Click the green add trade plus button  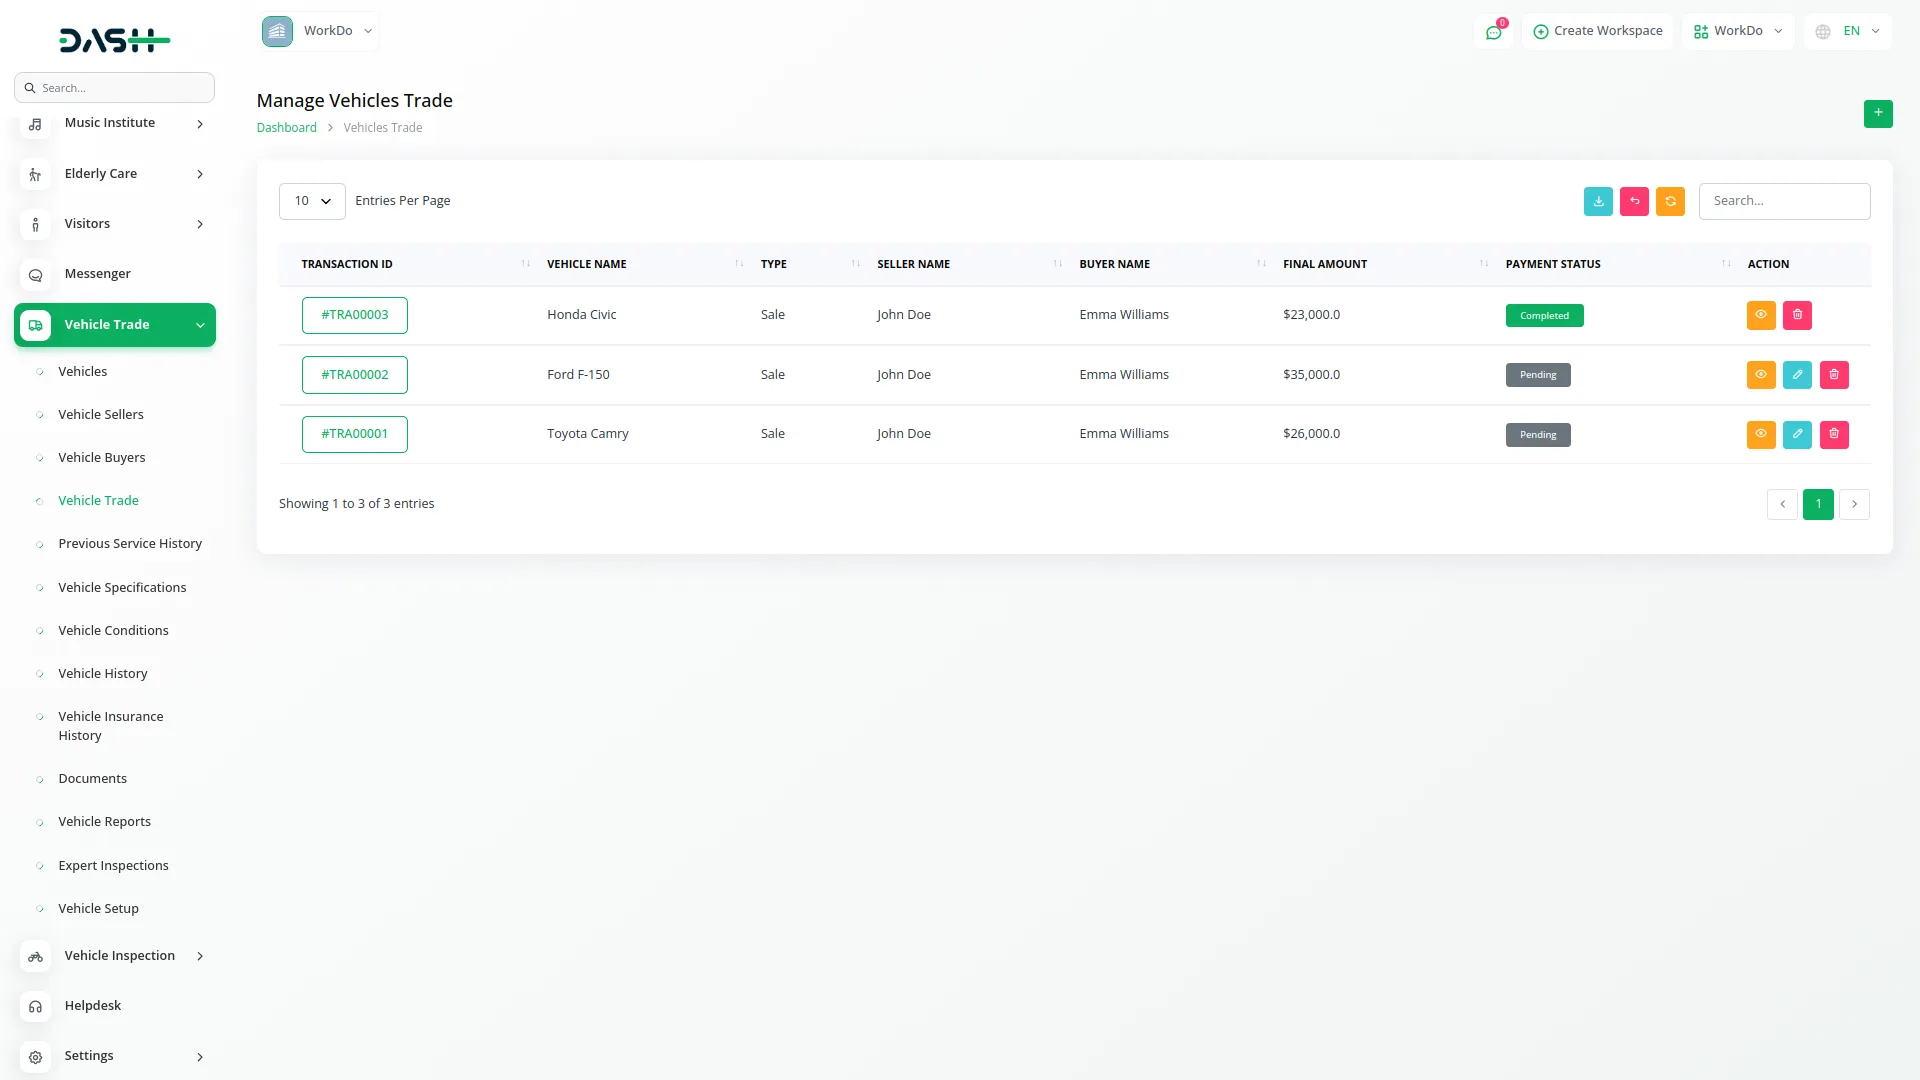(1877, 113)
